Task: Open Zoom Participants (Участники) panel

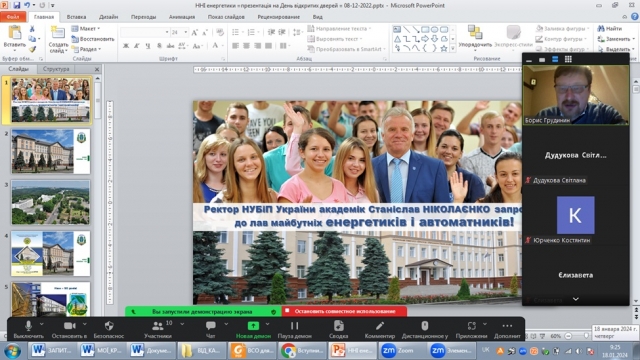Action: (x=158, y=329)
